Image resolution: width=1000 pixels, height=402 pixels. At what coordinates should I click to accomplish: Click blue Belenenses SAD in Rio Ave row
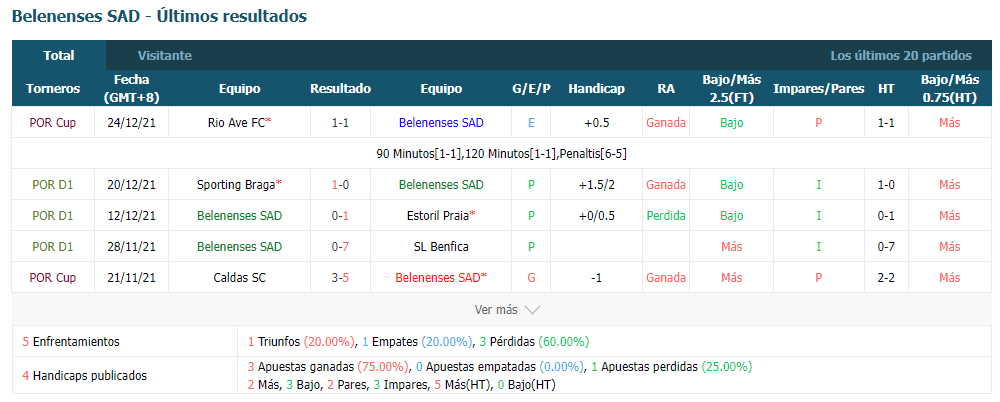(x=441, y=123)
